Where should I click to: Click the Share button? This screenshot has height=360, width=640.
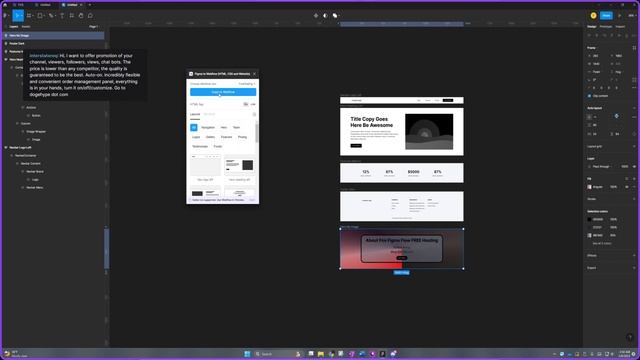click(x=606, y=16)
